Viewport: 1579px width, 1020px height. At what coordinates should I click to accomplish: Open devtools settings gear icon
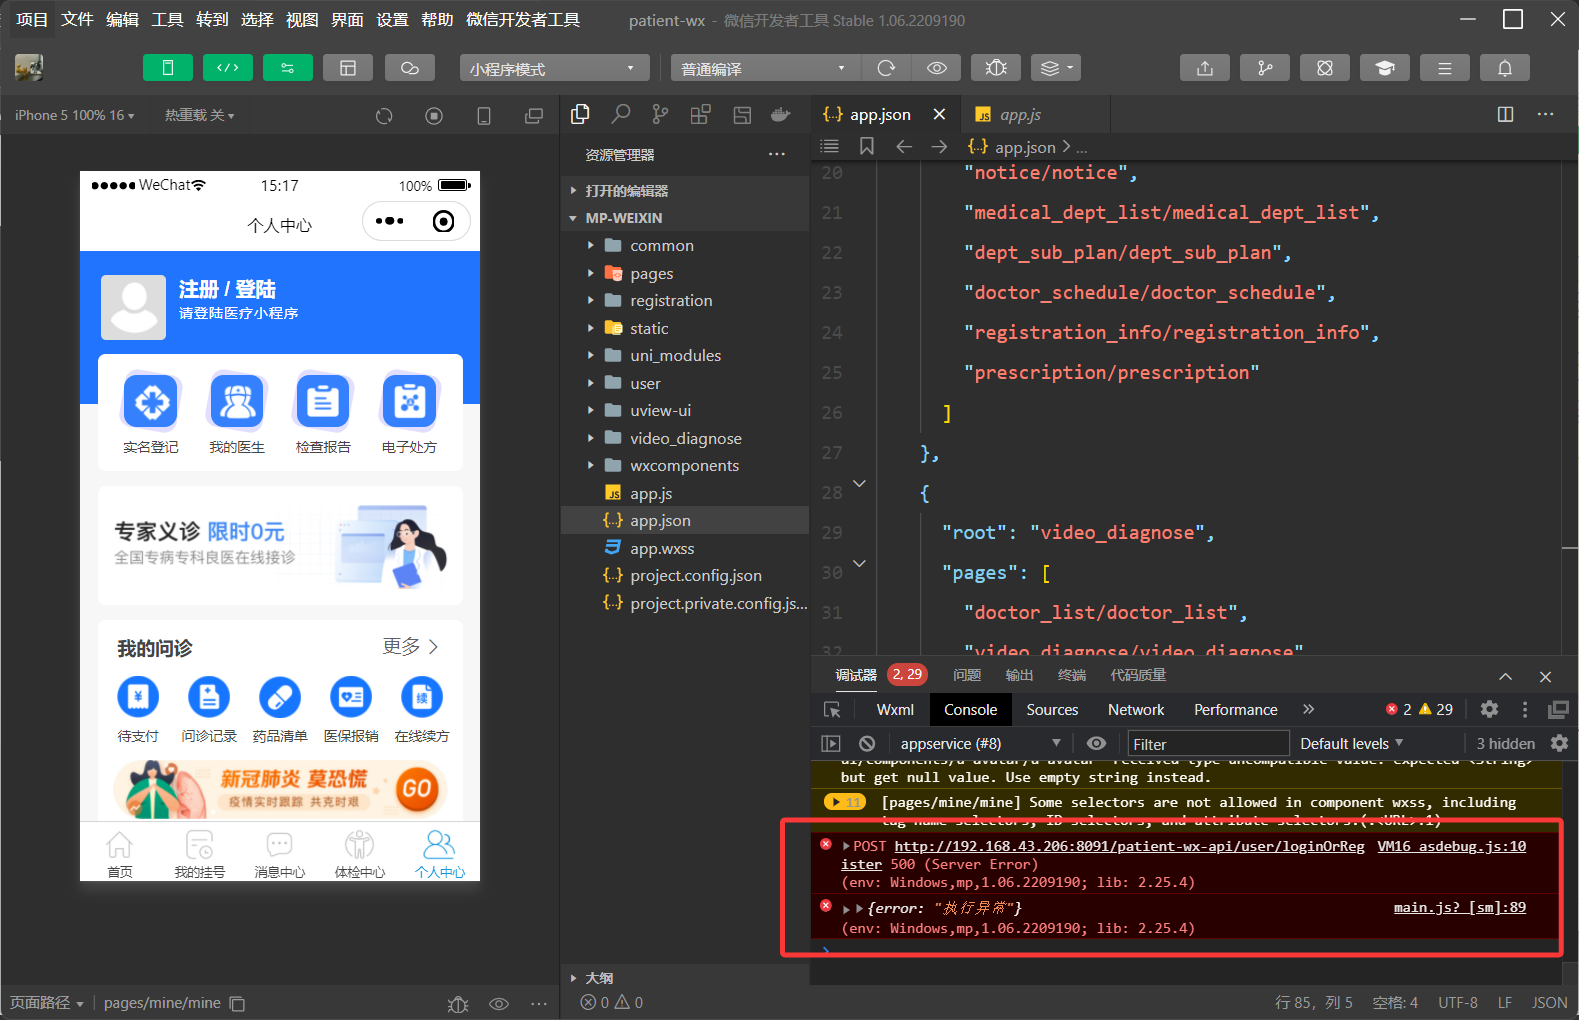click(1489, 709)
